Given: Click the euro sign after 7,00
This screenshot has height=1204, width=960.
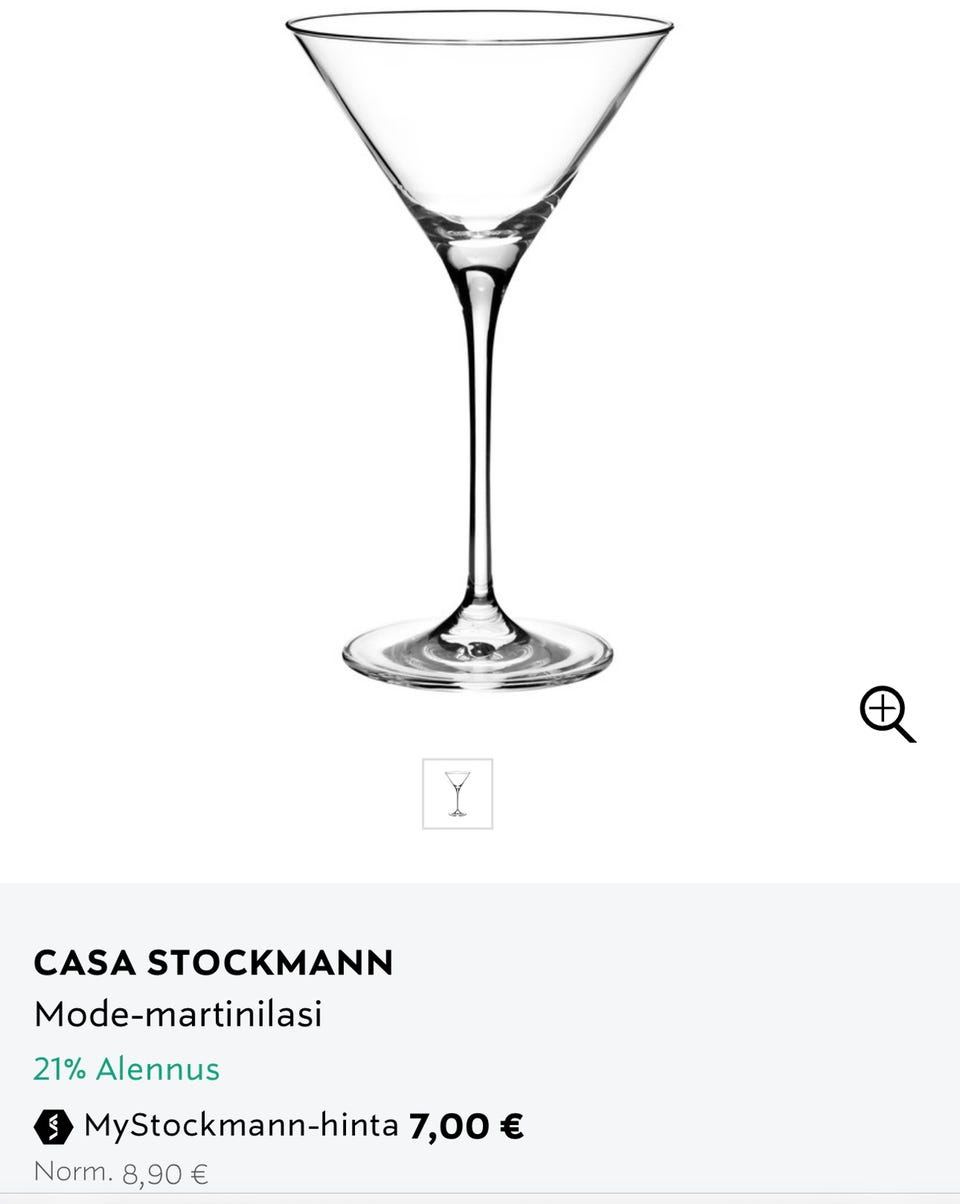Looking at the screenshot, I should [512, 1127].
